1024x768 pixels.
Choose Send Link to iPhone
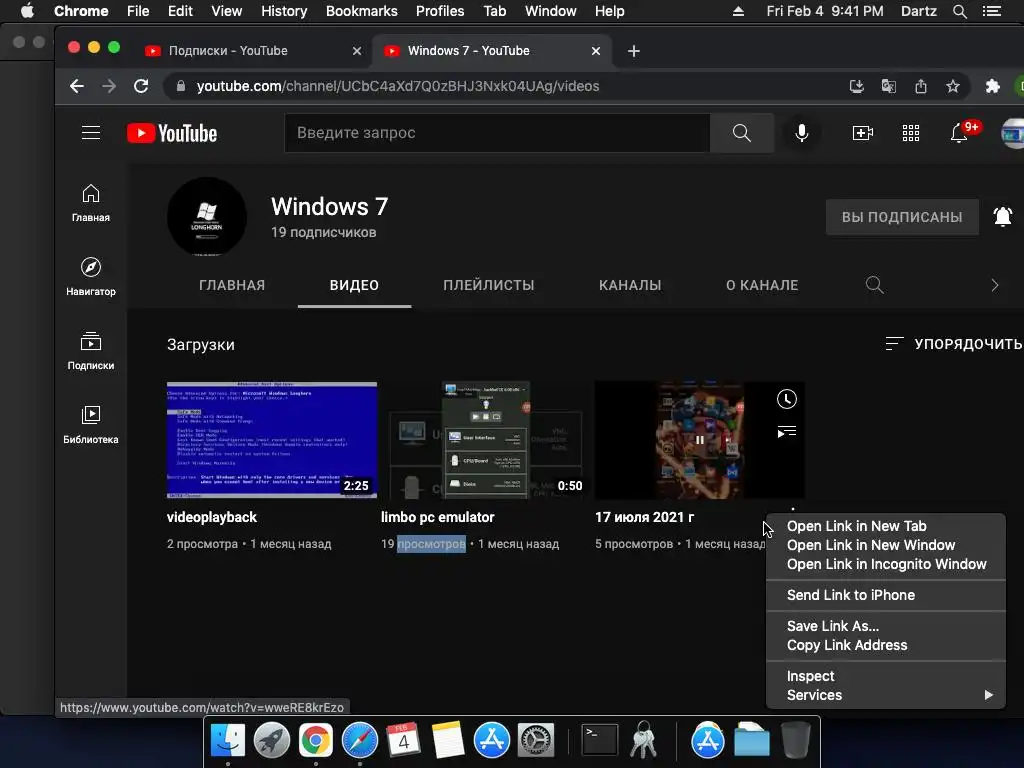click(886, 595)
